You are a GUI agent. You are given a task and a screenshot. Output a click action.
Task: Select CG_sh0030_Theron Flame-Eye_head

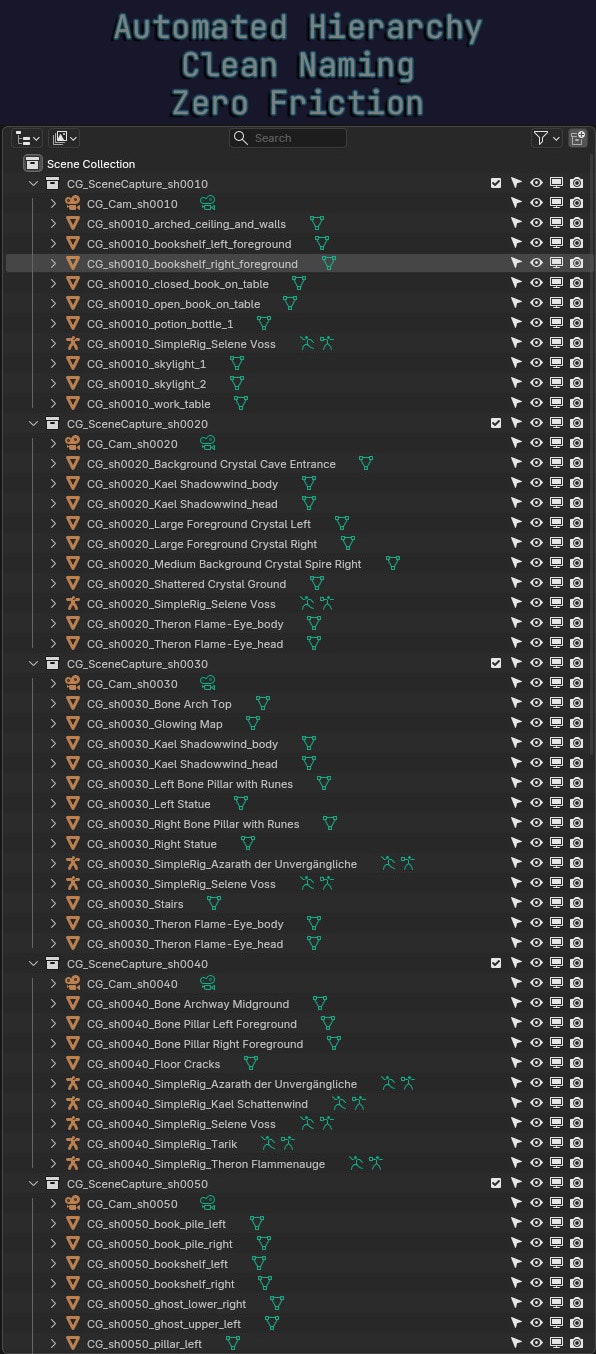pyautogui.click(x=185, y=944)
